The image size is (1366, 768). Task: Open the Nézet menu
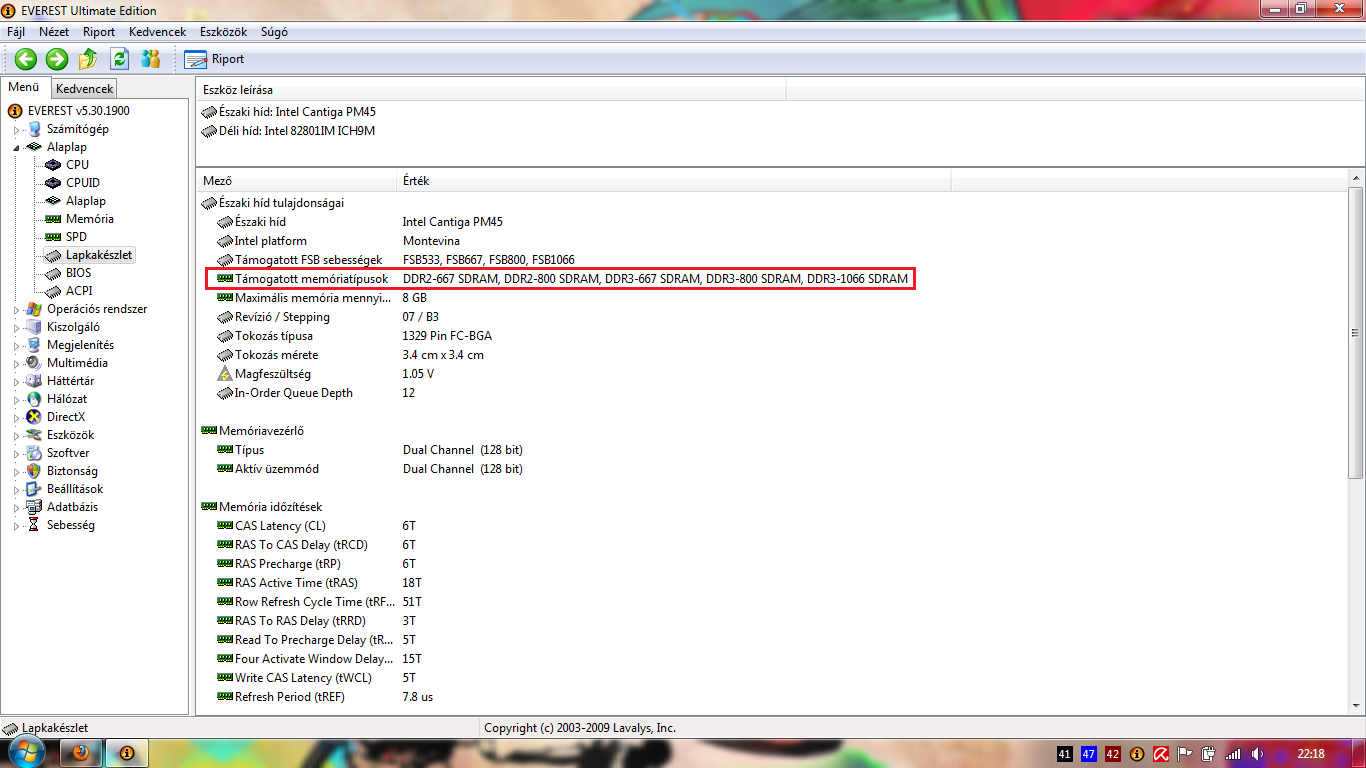point(54,32)
